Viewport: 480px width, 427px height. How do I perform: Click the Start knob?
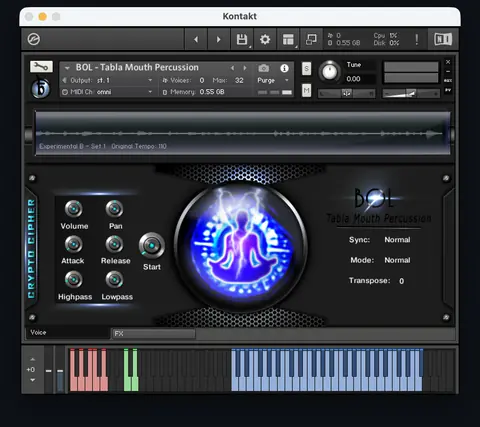pos(152,246)
